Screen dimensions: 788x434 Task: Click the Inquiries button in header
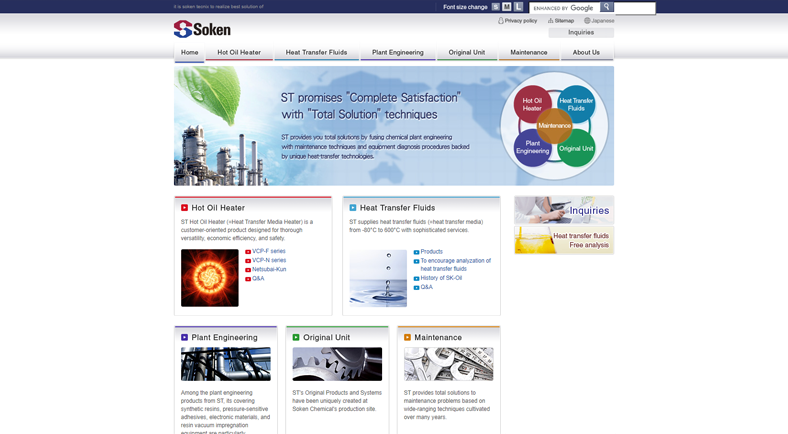(x=581, y=33)
